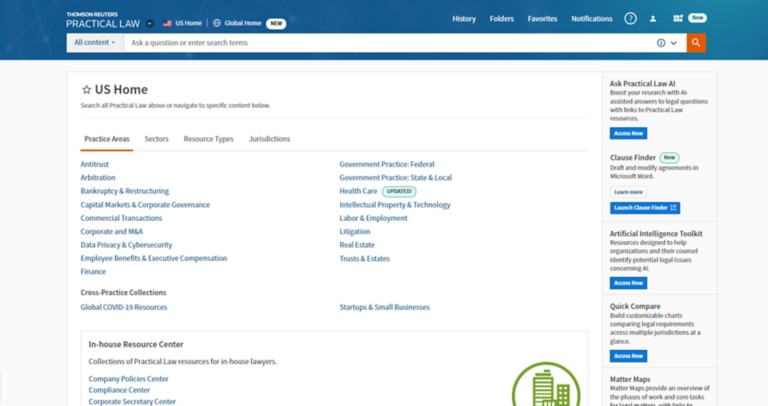
Task: Open the Arbitration practice area
Action: point(98,177)
